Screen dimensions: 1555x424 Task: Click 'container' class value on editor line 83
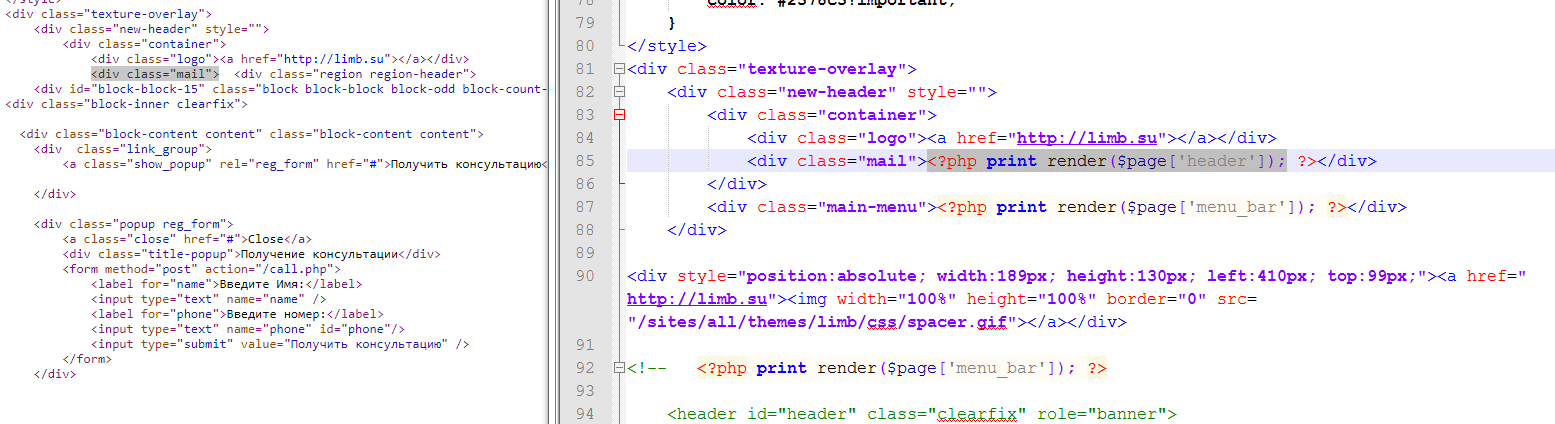872,115
